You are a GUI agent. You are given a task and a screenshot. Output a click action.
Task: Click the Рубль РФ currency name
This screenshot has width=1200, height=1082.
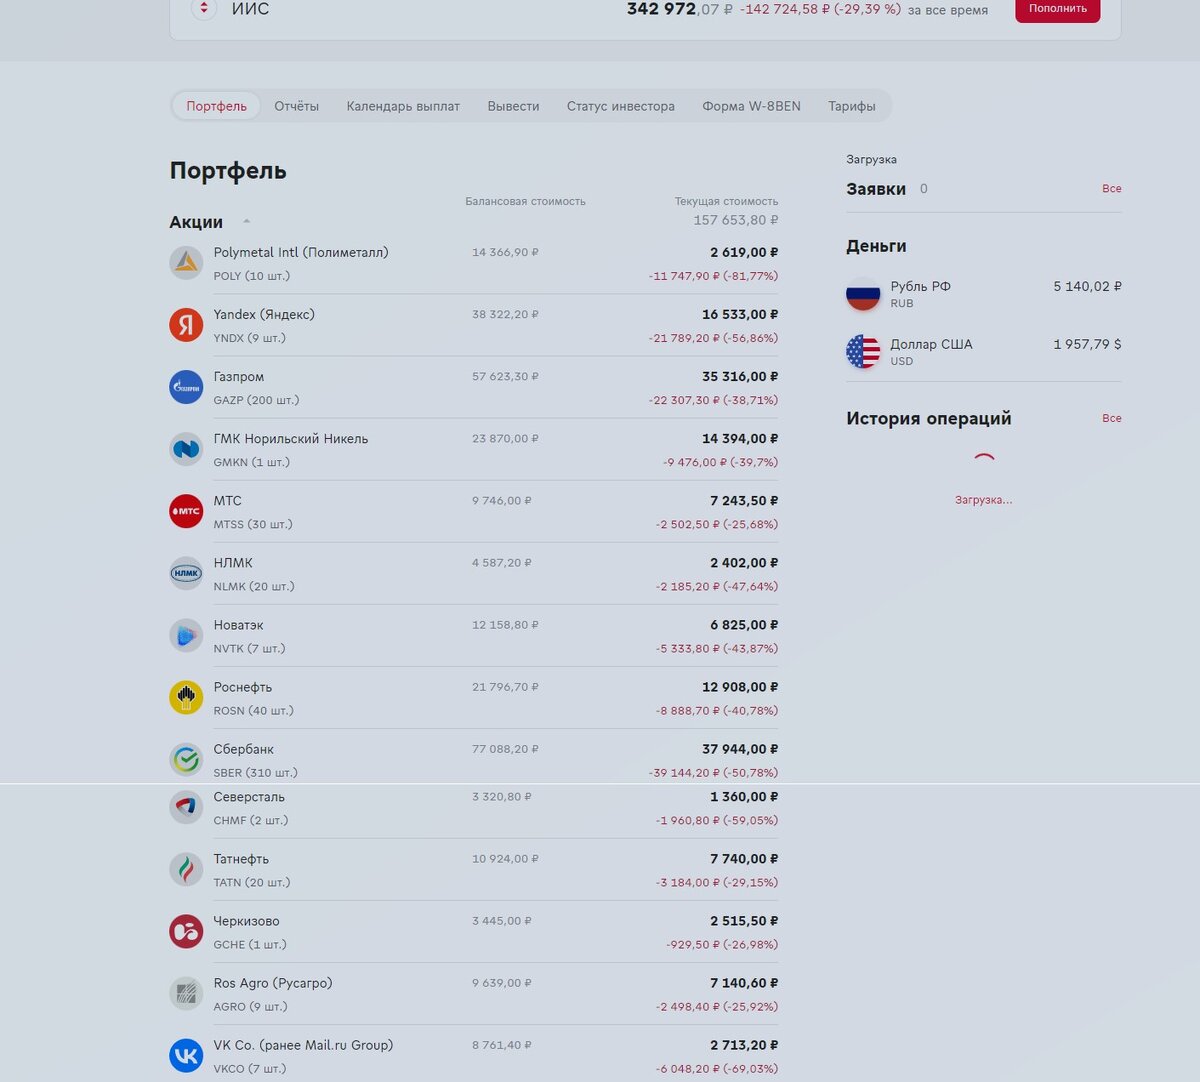(921, 286)
